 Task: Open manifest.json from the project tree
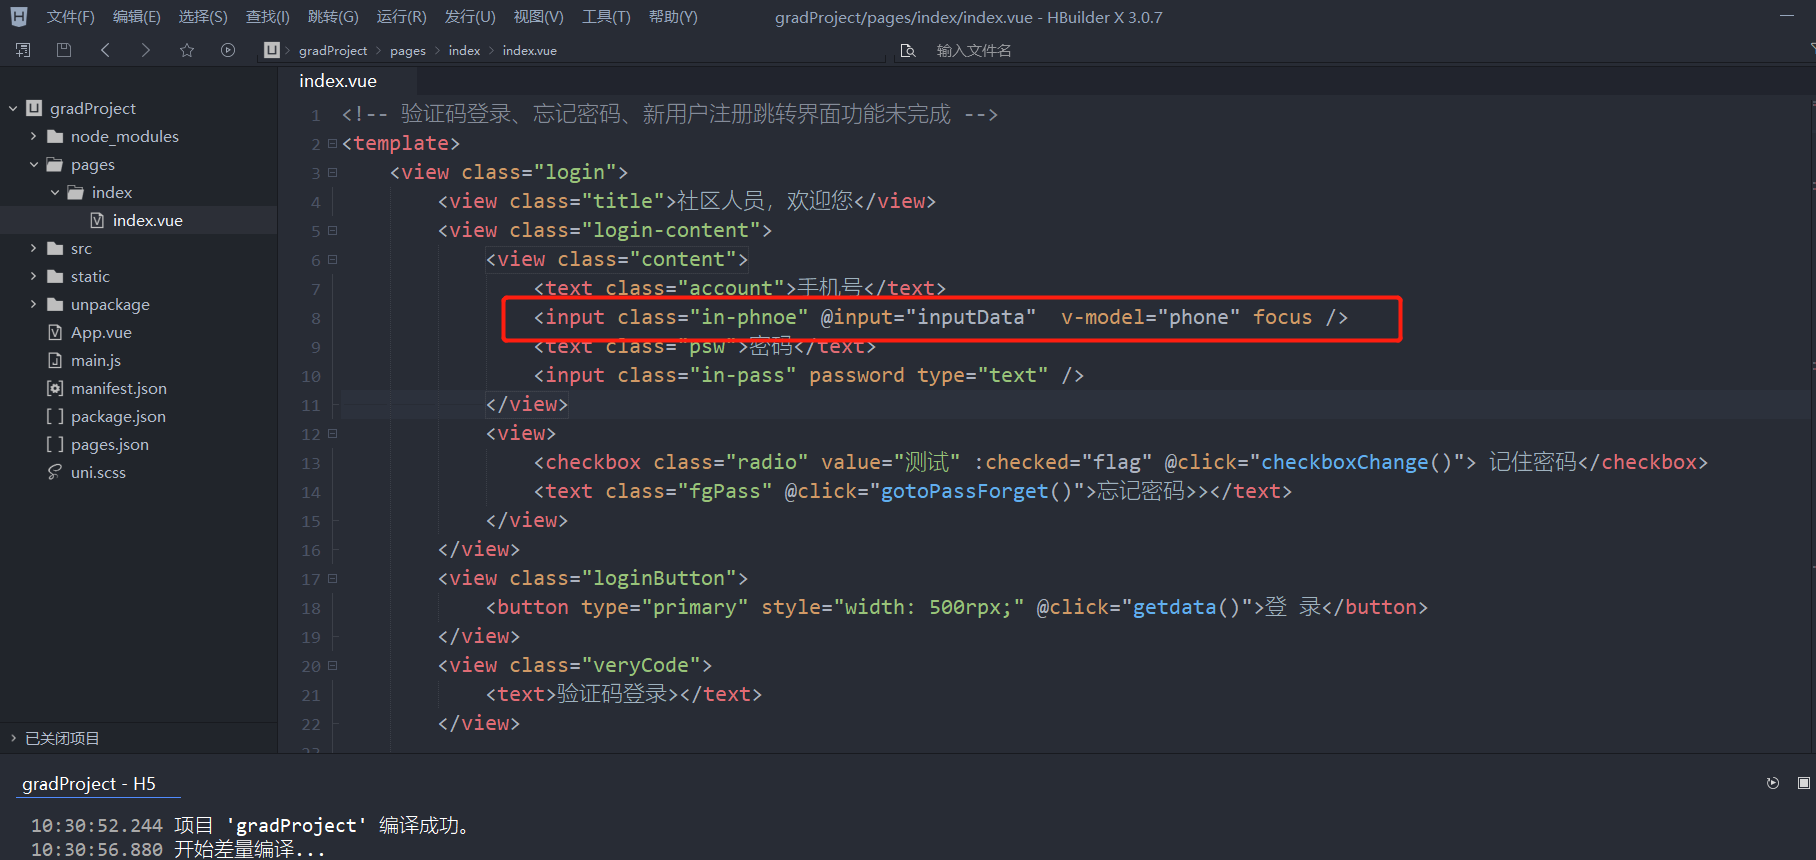point(119,388)
